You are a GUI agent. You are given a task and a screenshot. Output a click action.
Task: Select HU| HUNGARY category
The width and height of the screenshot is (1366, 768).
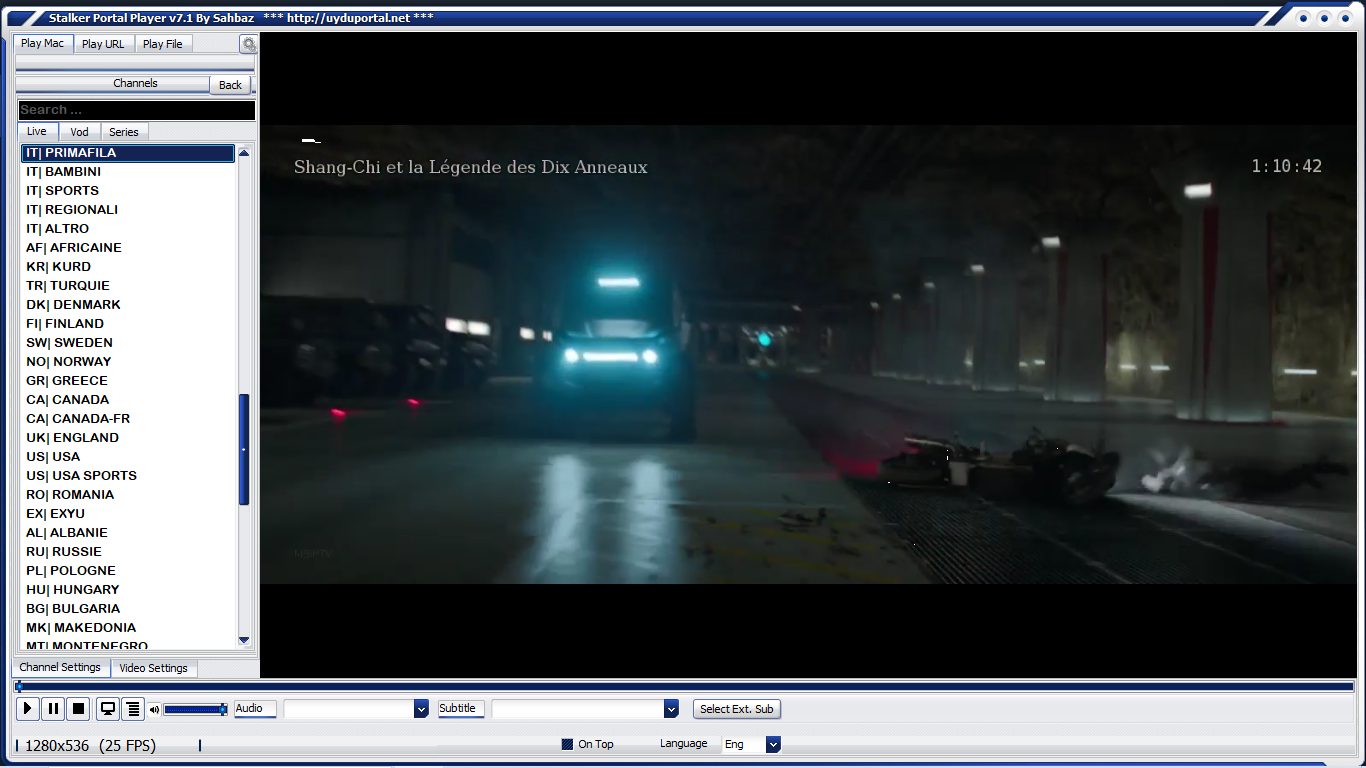[x=128, y=590]
